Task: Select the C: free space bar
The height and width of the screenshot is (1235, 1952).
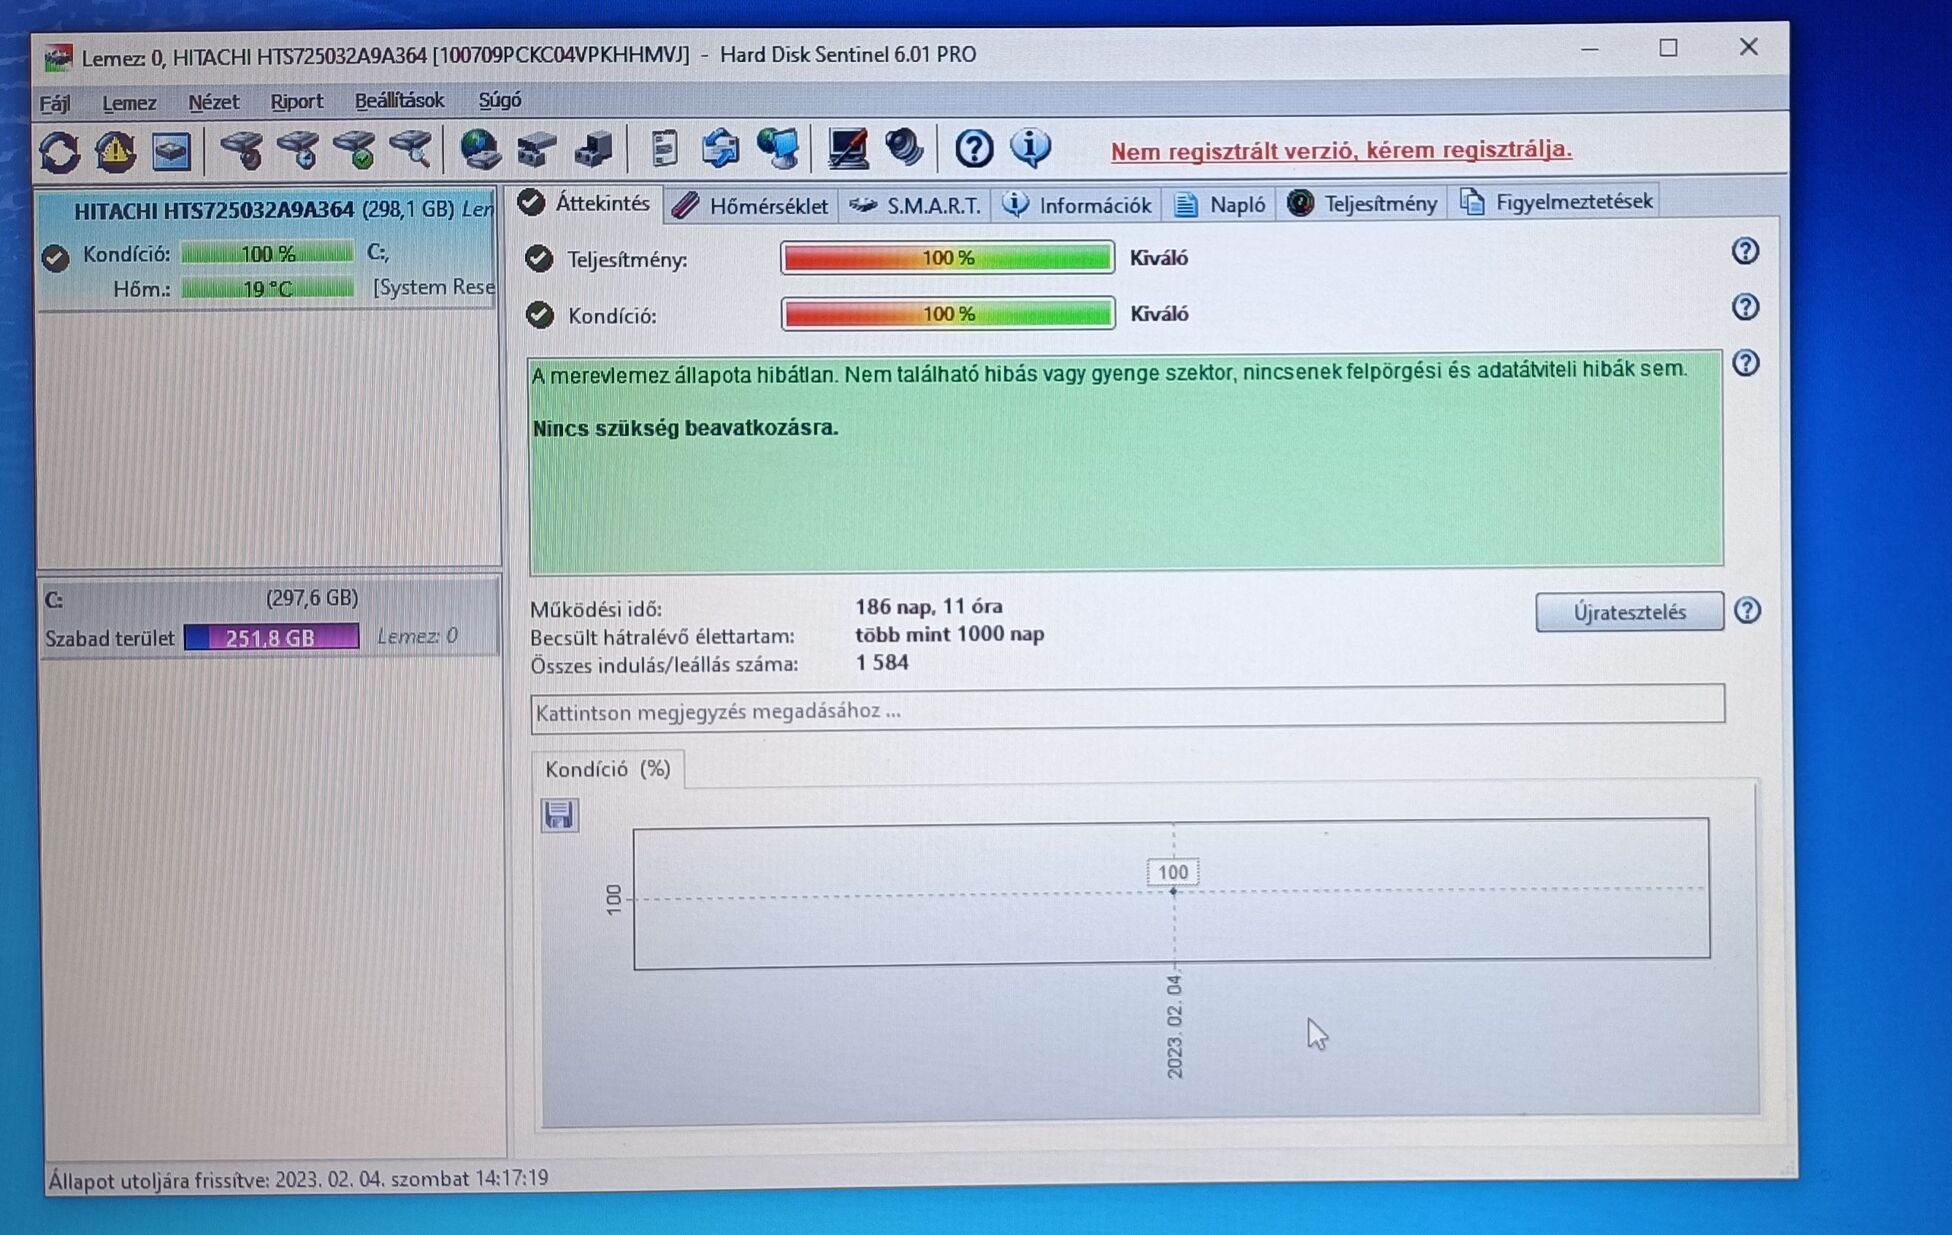Action: coord(271,638)
